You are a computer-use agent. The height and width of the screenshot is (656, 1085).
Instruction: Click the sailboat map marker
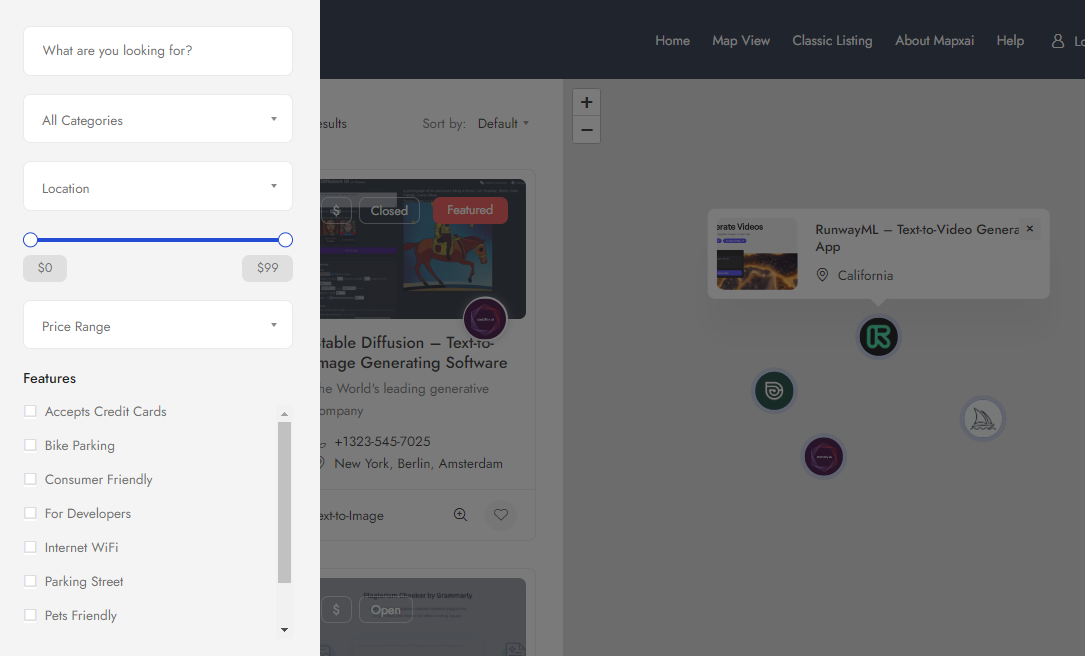pyautogui.click(x=983, y=419)
